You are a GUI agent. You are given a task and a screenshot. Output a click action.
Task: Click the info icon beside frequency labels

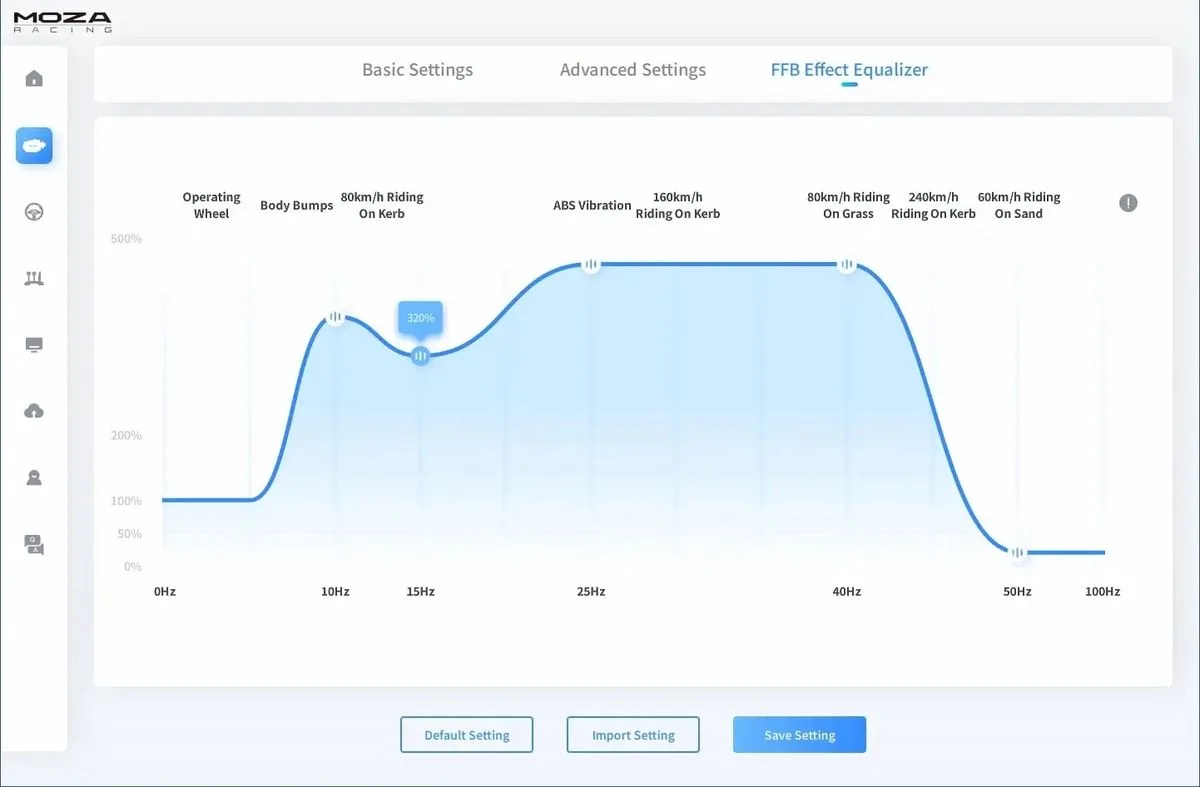tap(1128, 203)
